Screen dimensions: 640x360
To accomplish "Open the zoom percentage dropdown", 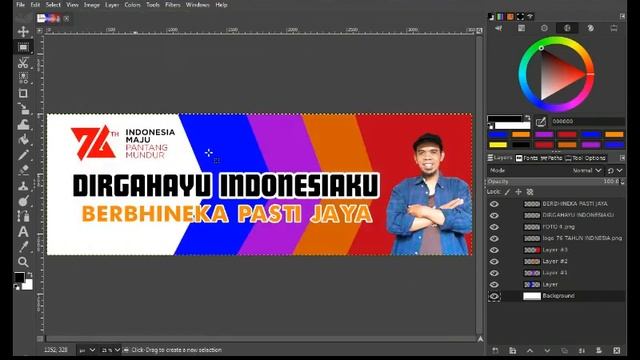I will click(x=111, y=350).
